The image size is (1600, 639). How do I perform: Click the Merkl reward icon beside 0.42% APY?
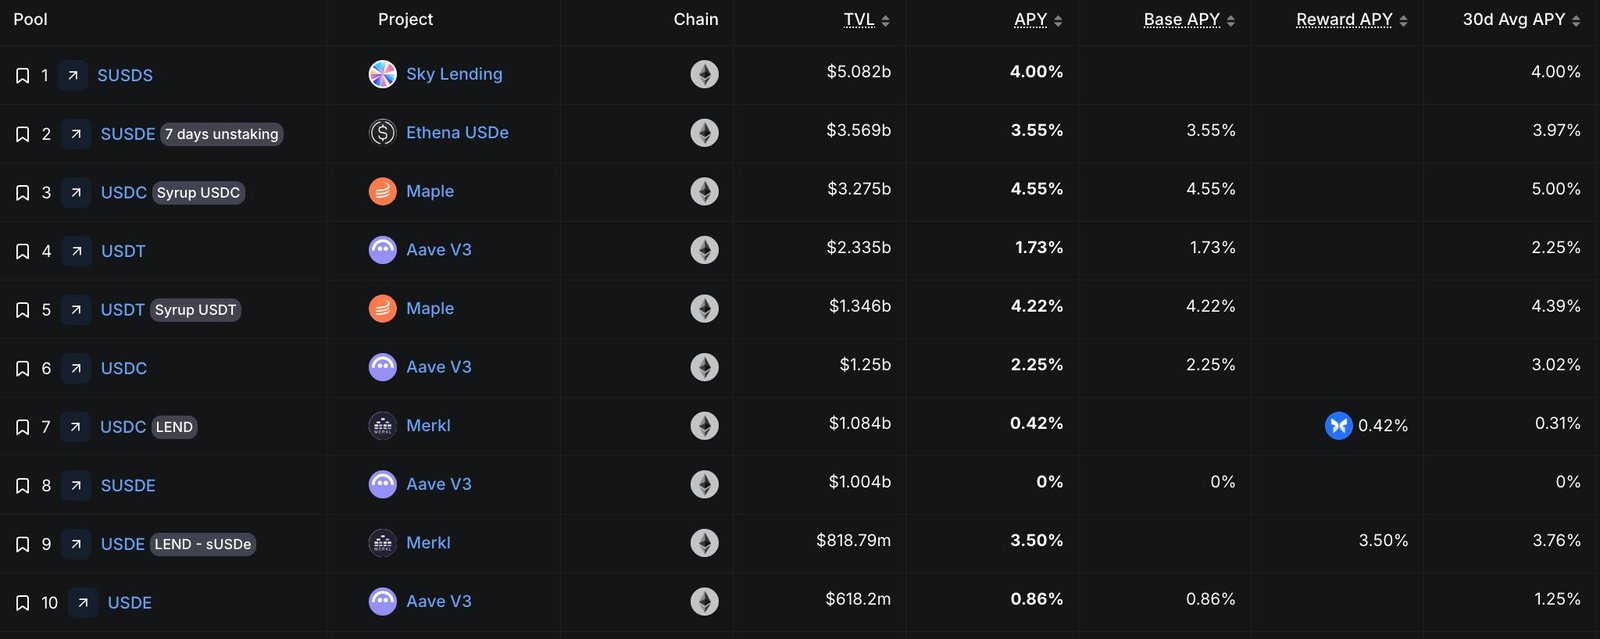(1337, 425)
